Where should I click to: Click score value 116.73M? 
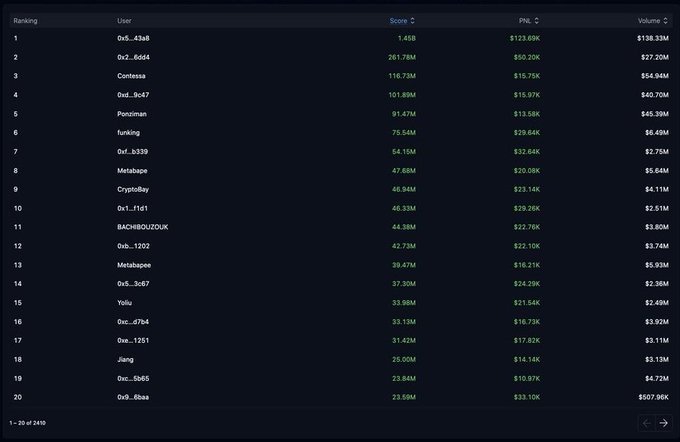[x=402, y=76]
